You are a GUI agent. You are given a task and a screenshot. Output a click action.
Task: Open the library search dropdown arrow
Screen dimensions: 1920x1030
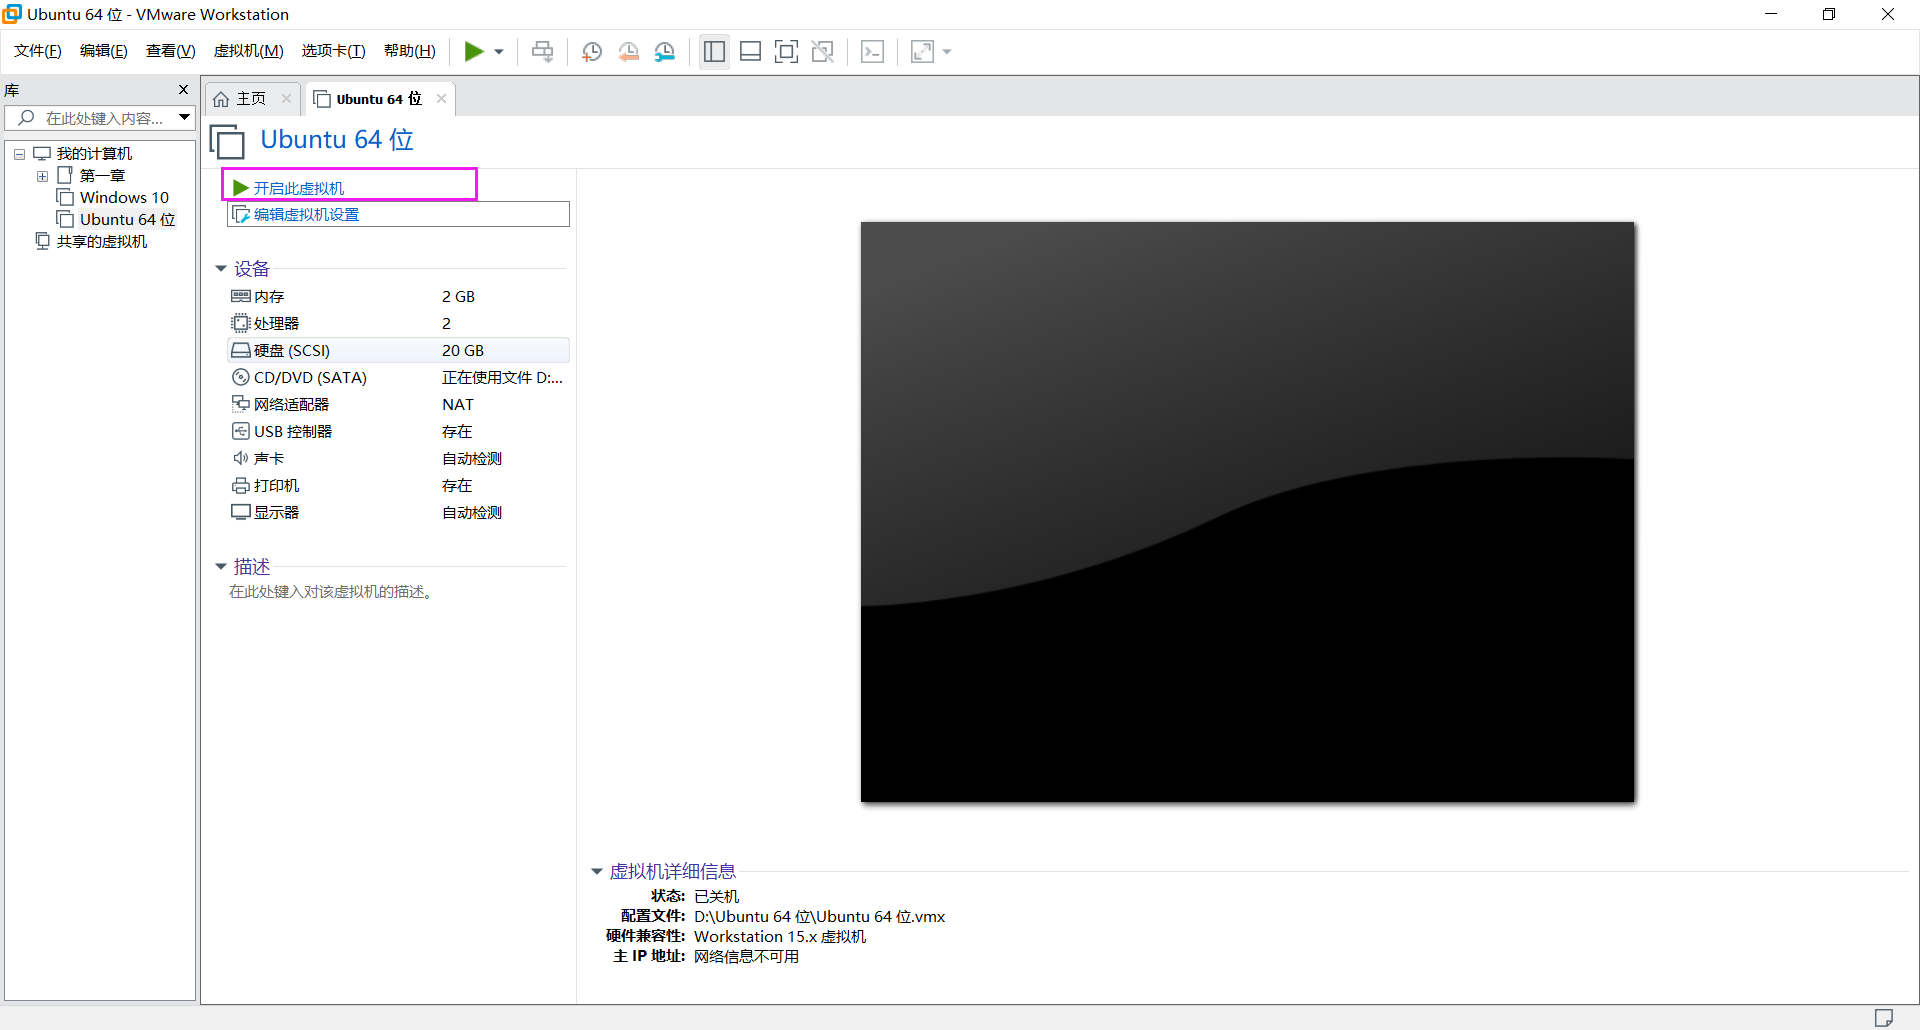point(184,117)
